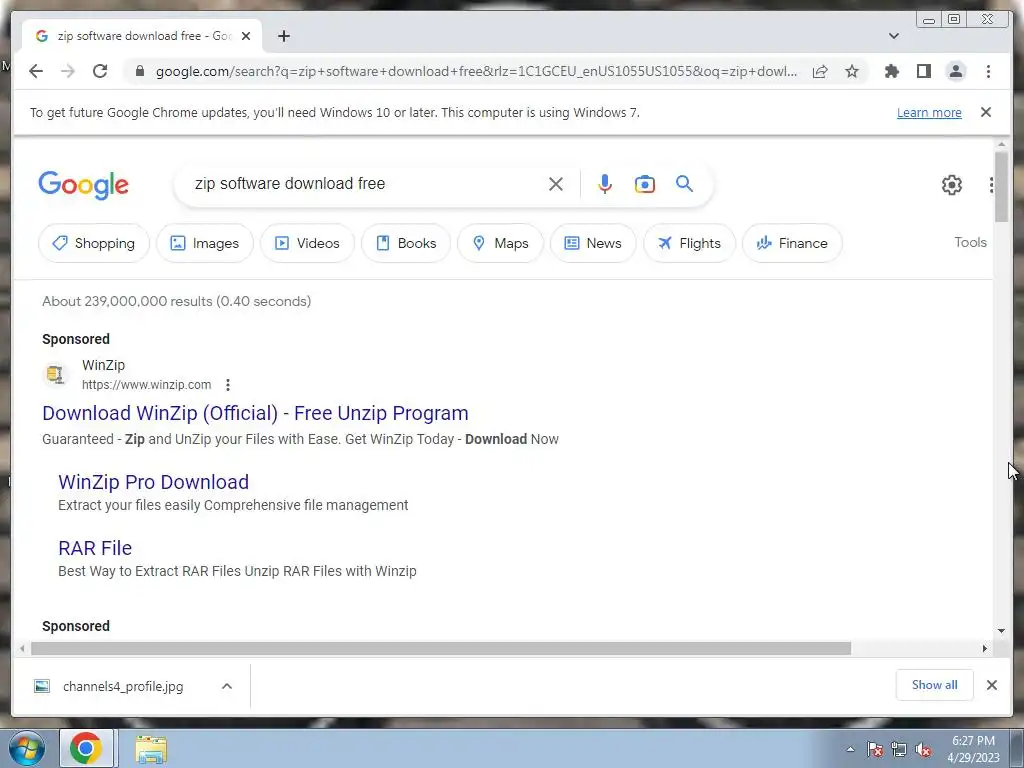The height and width of the screenshot is (768, 1024).
Task: Open the muted volume tray icon
Action: (x=923, y=750)
